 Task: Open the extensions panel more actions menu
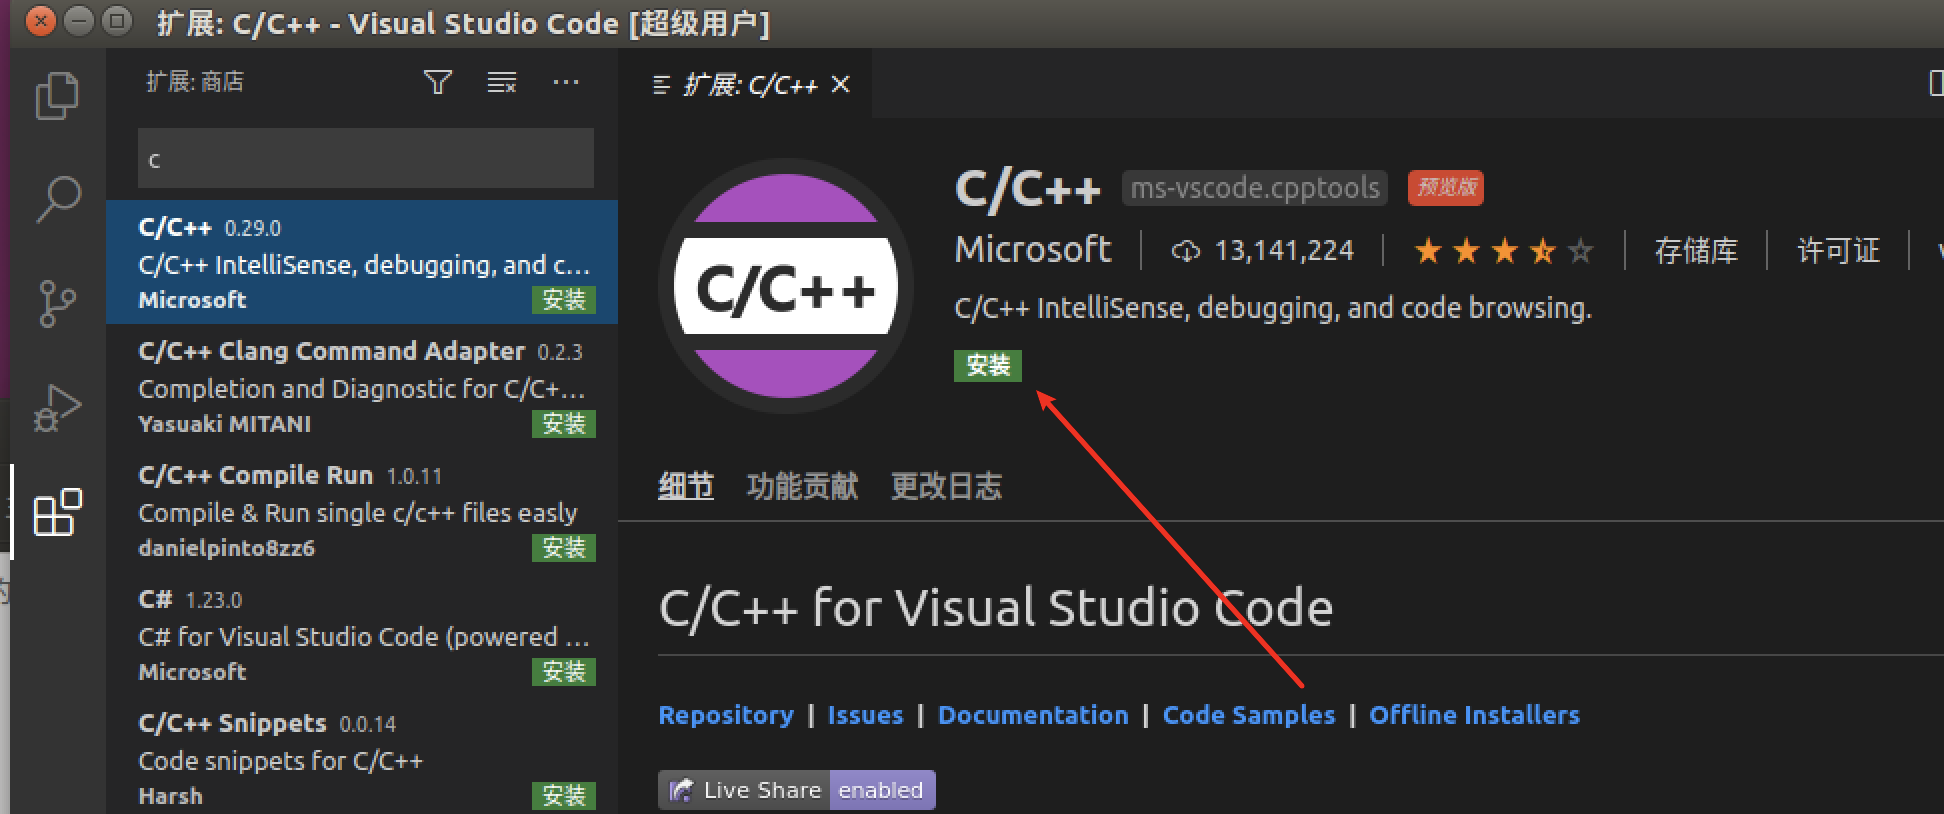click(x=566, y=82)
